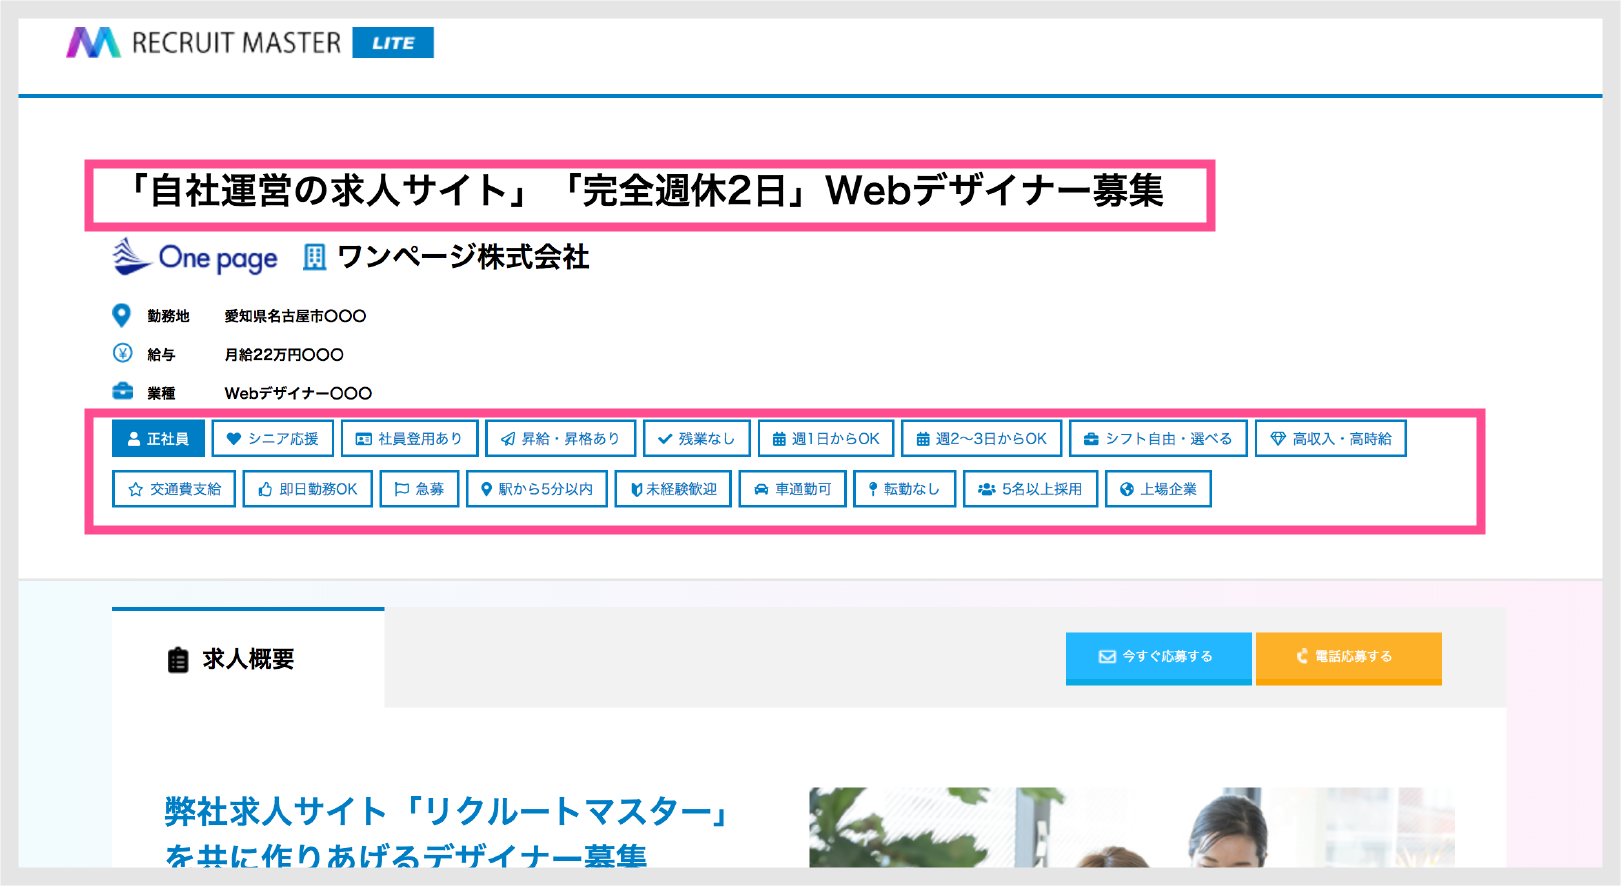Open the 求人概要 tab

(248, 659)
